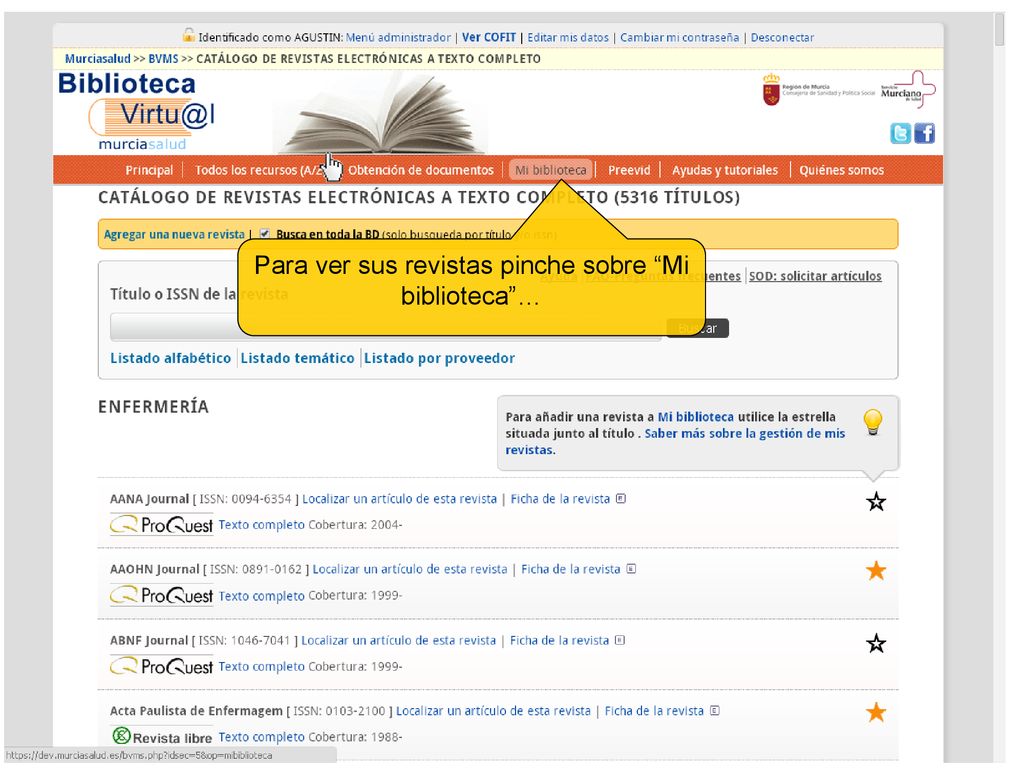This screenshot has height=768, width=1024.
Task: Click the padlock icon beside Identificado como
Action: (x=189, y=35)
